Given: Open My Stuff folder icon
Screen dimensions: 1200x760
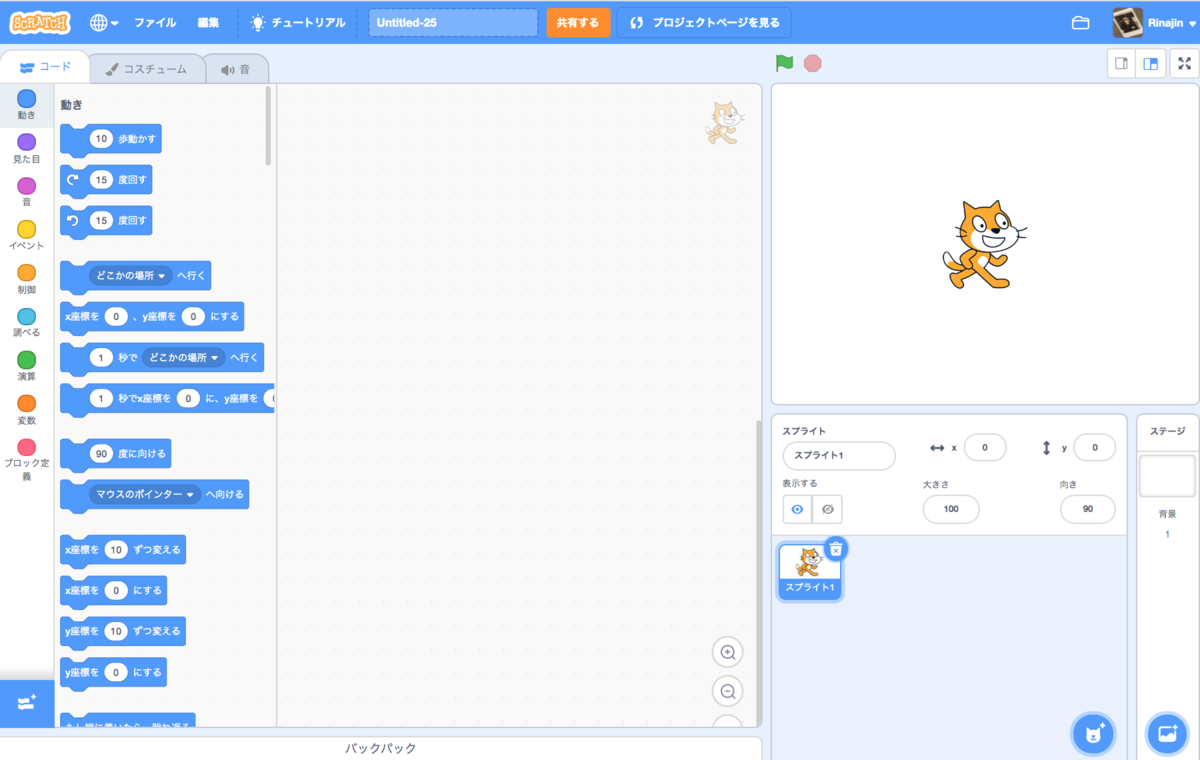Looking at the screenshot, I should (x=1080, y=22).
